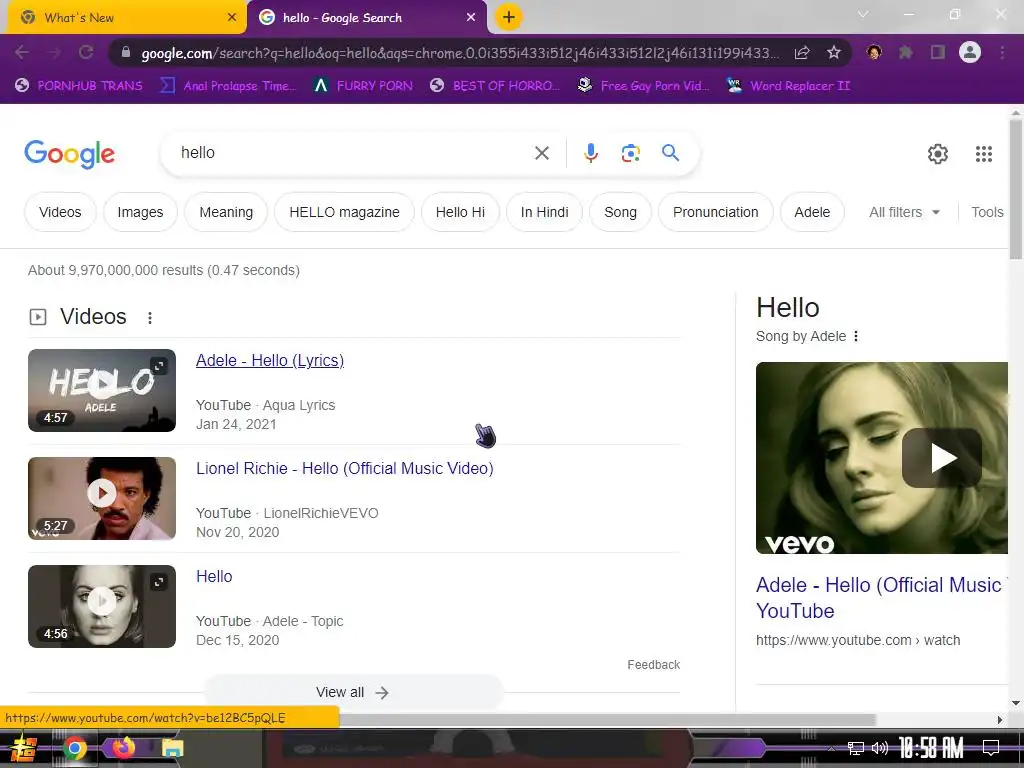
Task: Play the Lionel Richie video thumbnail
Action: pyautogui.click(x=102, y=498)
